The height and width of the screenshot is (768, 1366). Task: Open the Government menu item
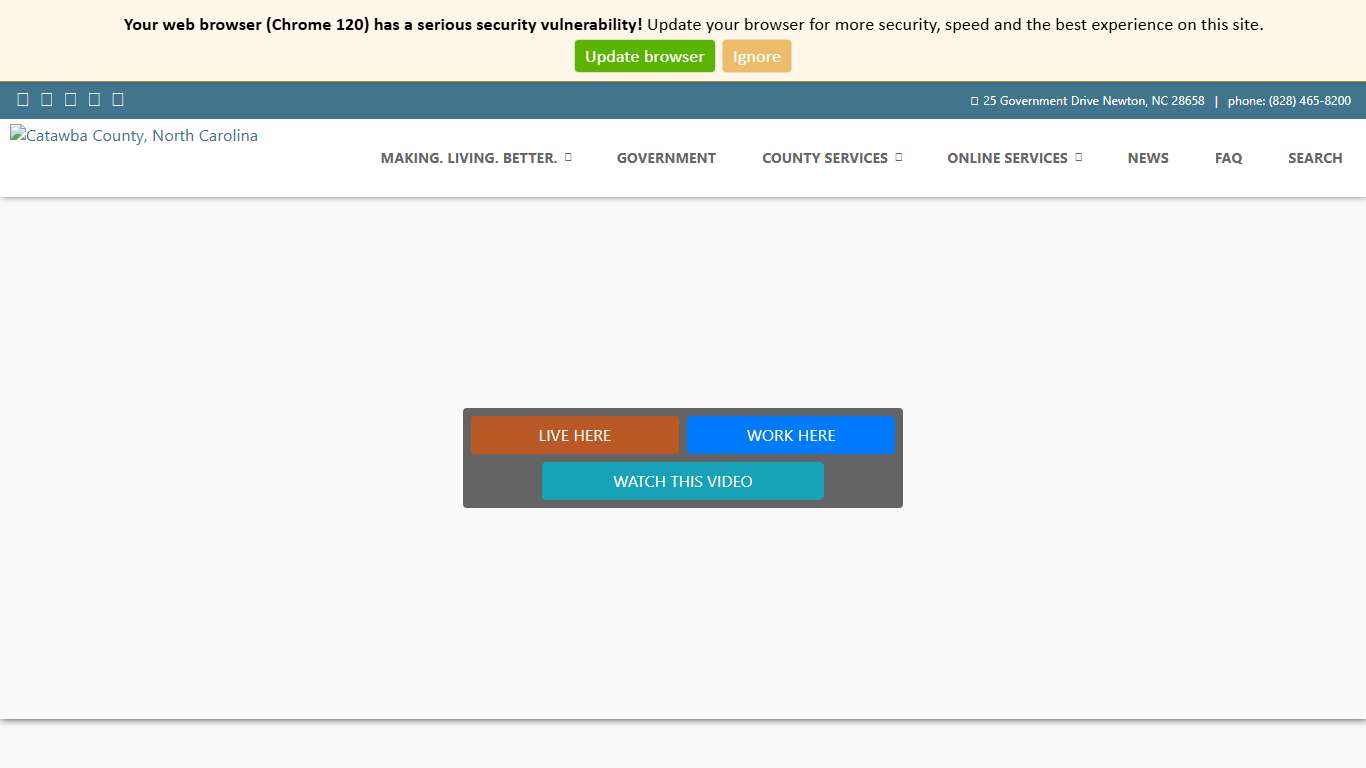pos(666,158)
